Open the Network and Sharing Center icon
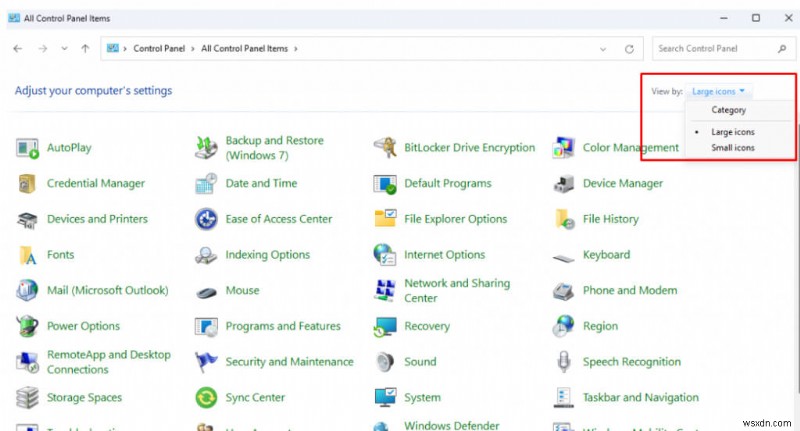Image resolution: width=800 pixels, height=431 pixels. click(385, 291)
